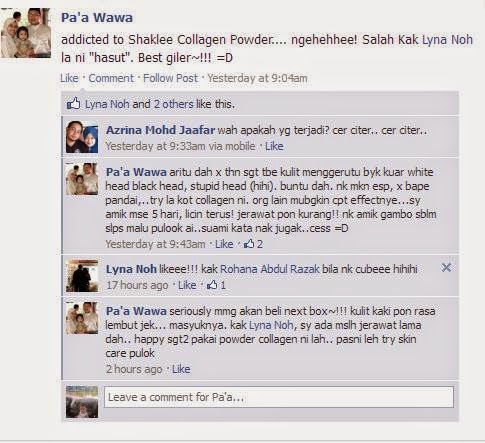Screen dimensions: 485x443
Task: Open the 'Yesterday at 9:04am' timestamp
Action: [257, 78]
